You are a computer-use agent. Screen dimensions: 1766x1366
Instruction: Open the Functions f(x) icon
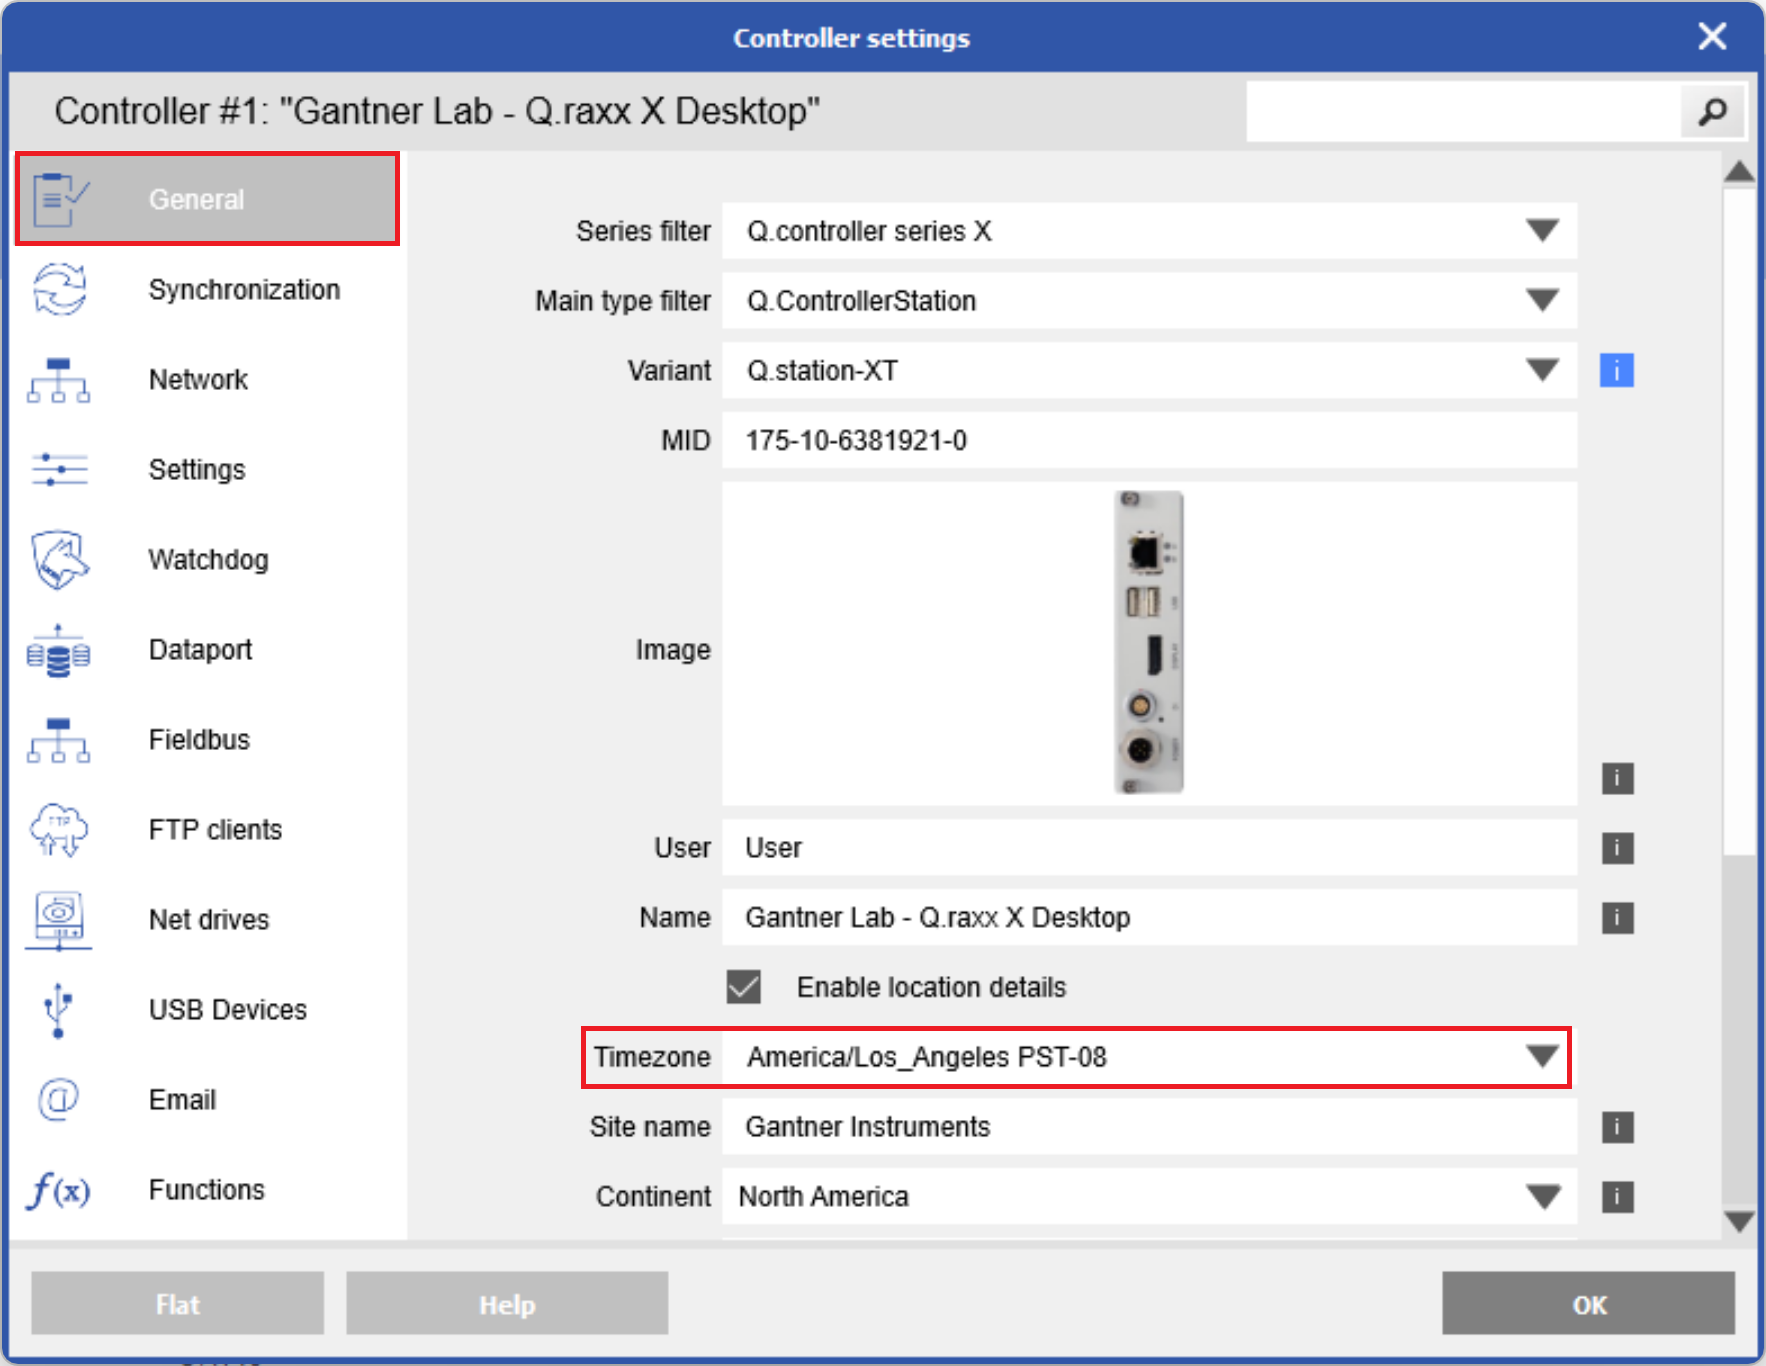[58, 1190]
